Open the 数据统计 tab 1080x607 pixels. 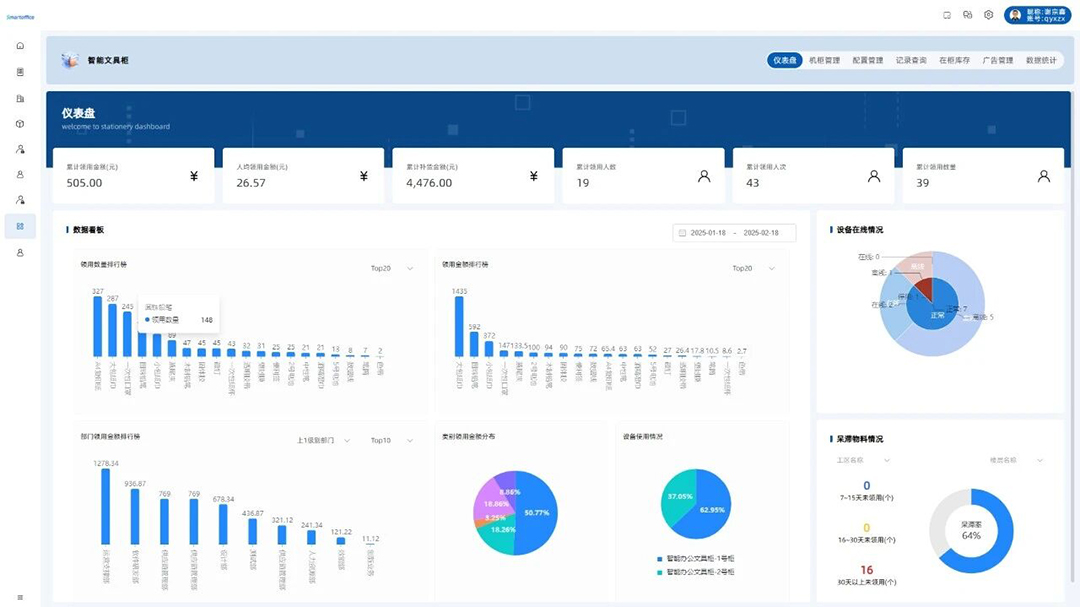pos(1041,61)
